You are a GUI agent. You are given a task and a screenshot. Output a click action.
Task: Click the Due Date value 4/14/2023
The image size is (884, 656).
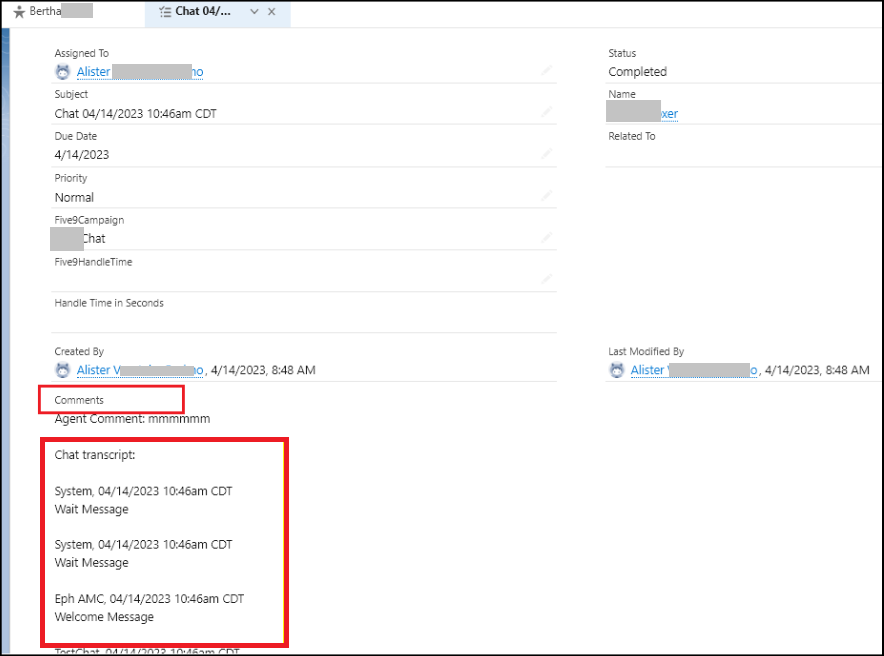point(82,155)
